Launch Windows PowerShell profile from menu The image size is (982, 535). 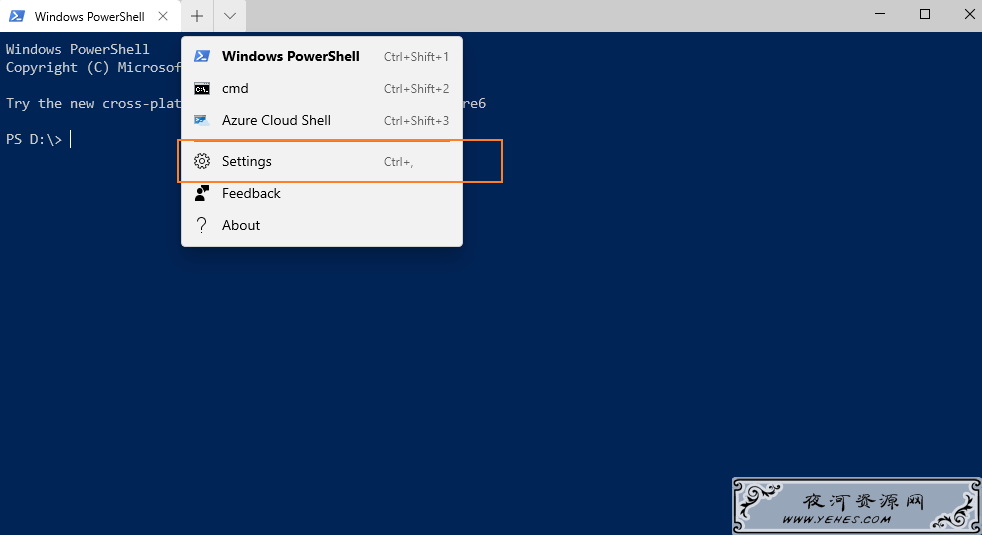(322, 56)
